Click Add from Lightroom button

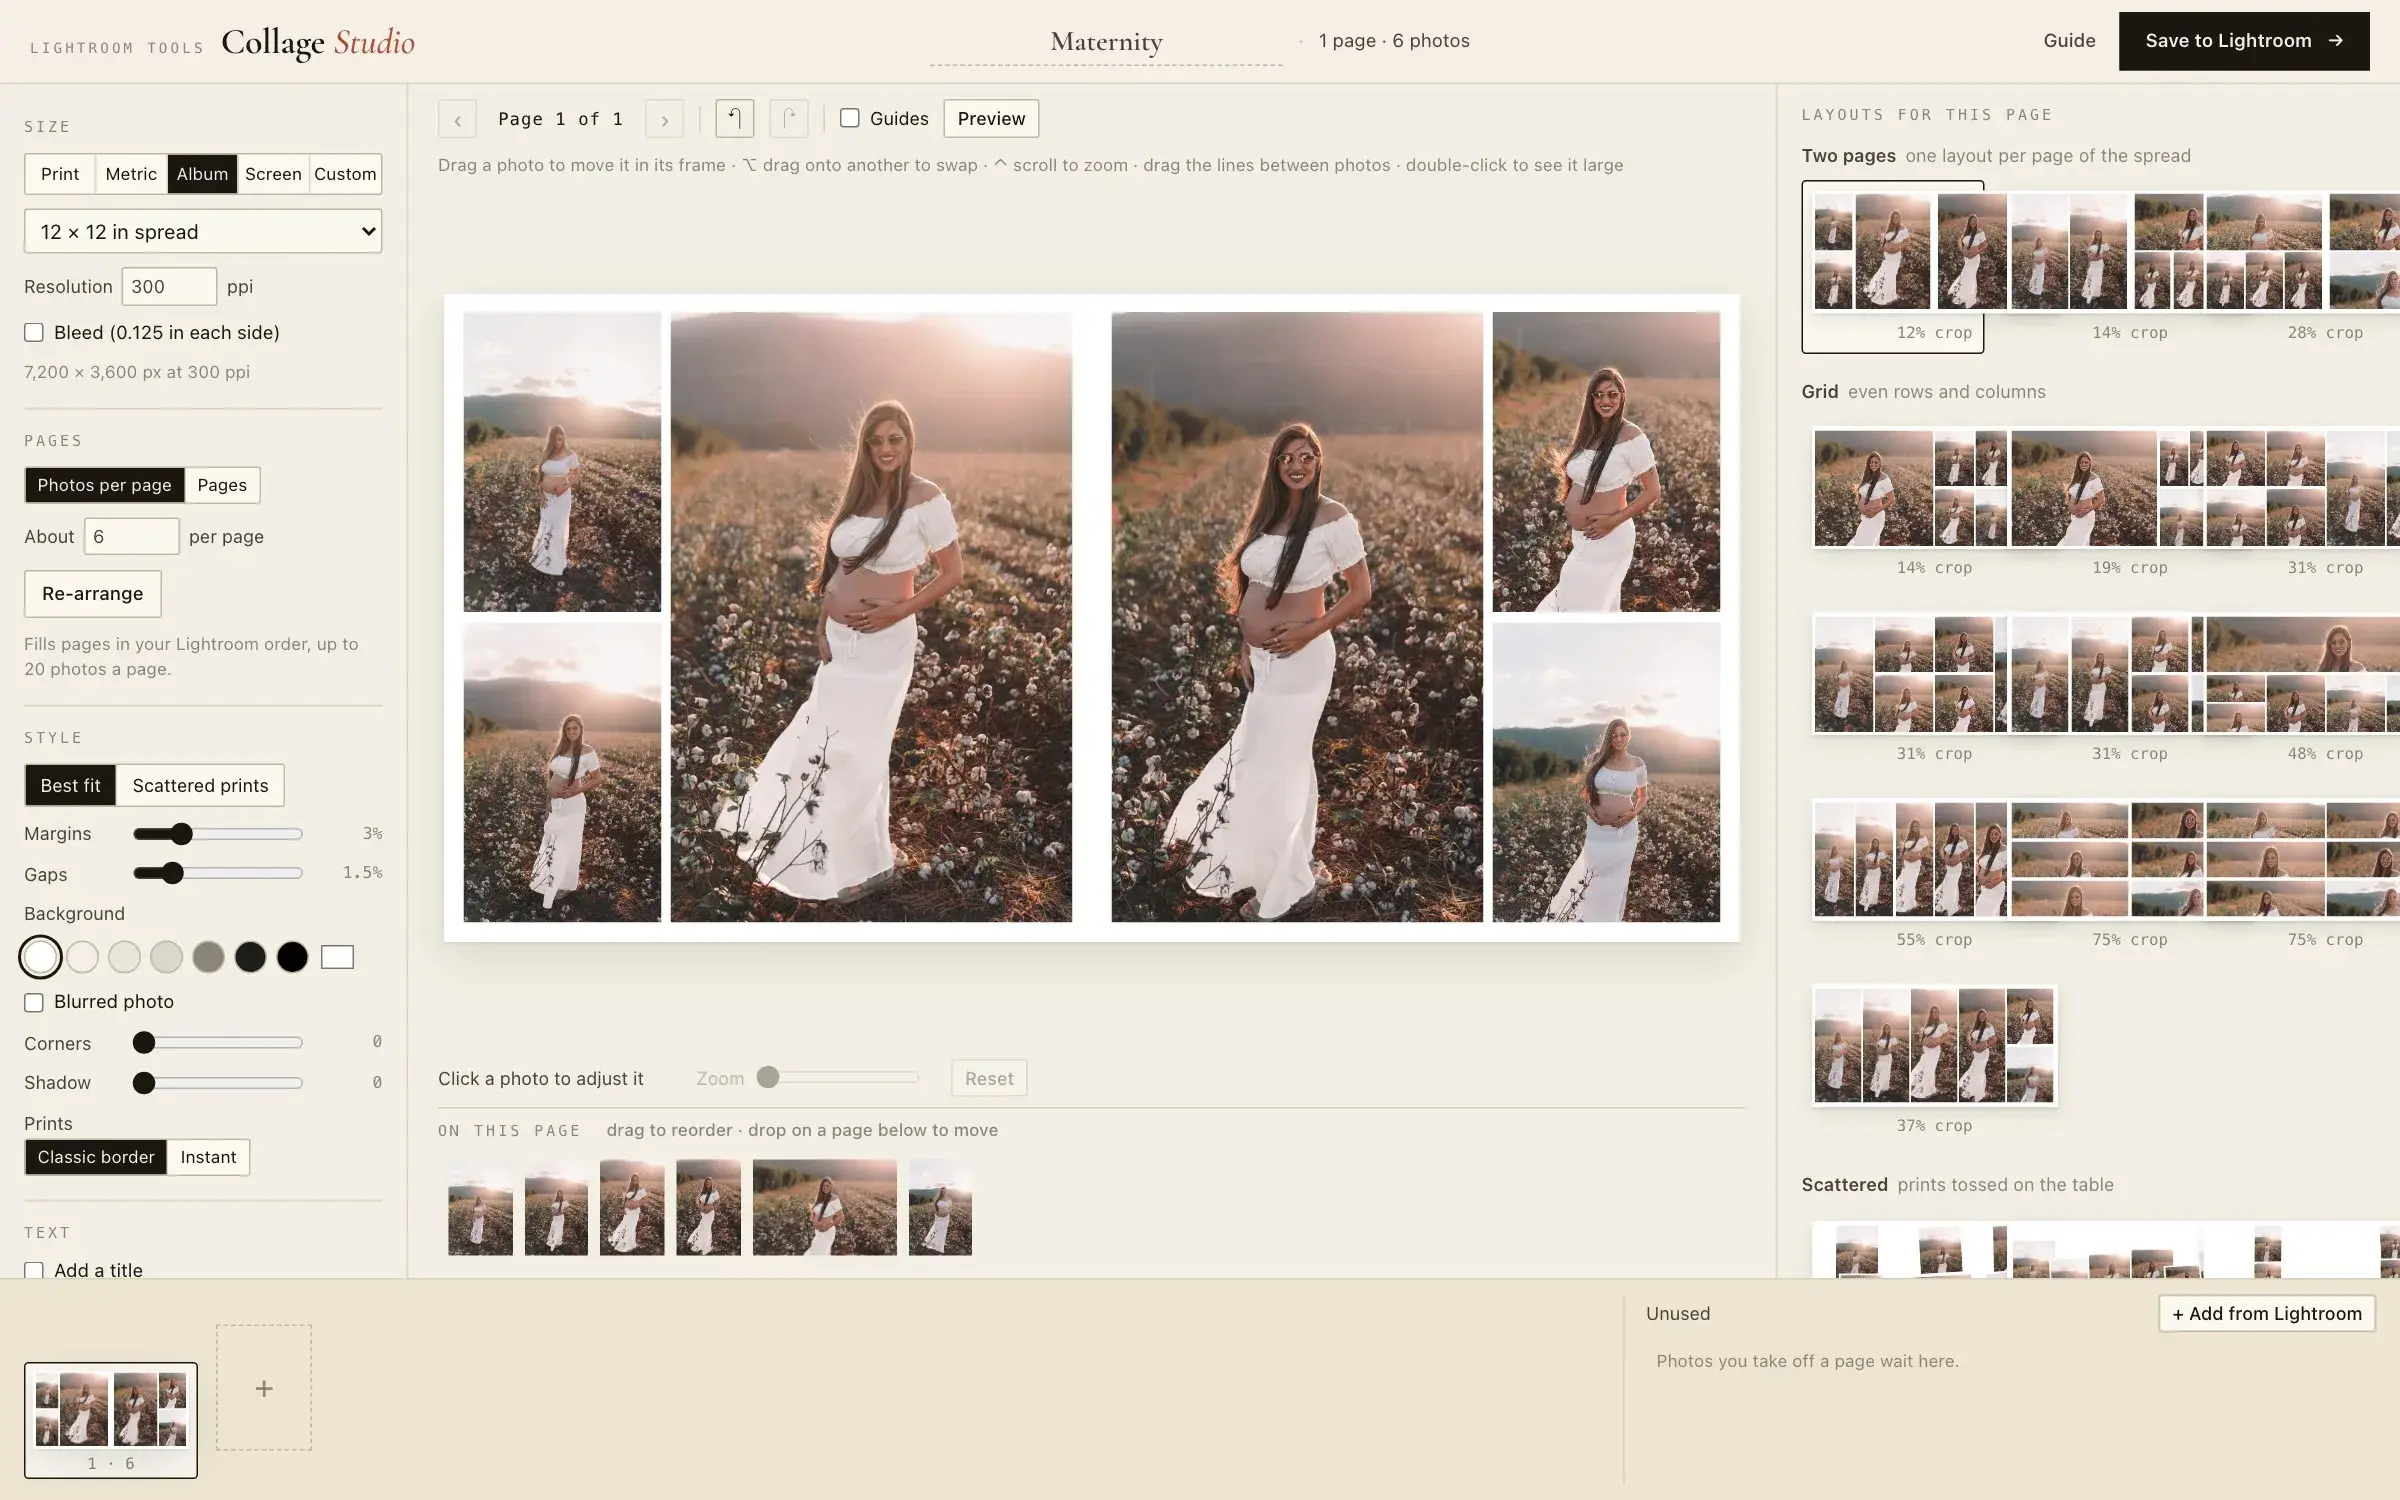click(2266, 1313)
